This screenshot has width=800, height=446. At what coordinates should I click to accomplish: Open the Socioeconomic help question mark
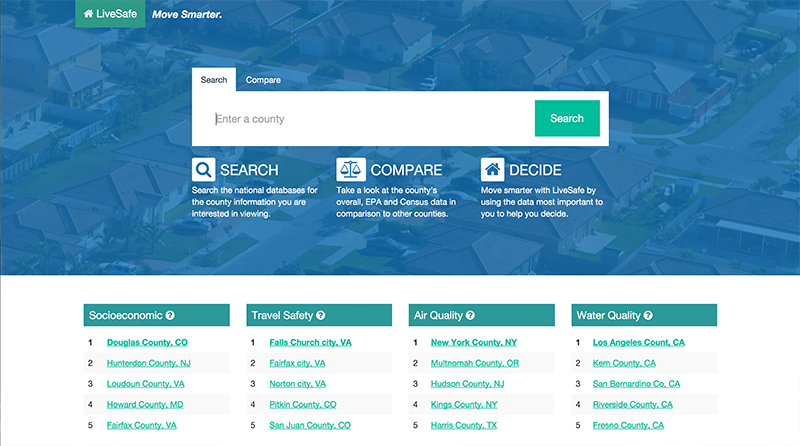(x=170, y=315)
